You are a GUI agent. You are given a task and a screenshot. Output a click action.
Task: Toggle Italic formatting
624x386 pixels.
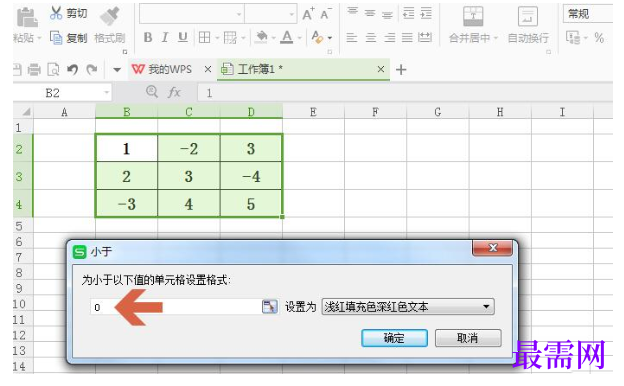point(165,37)
